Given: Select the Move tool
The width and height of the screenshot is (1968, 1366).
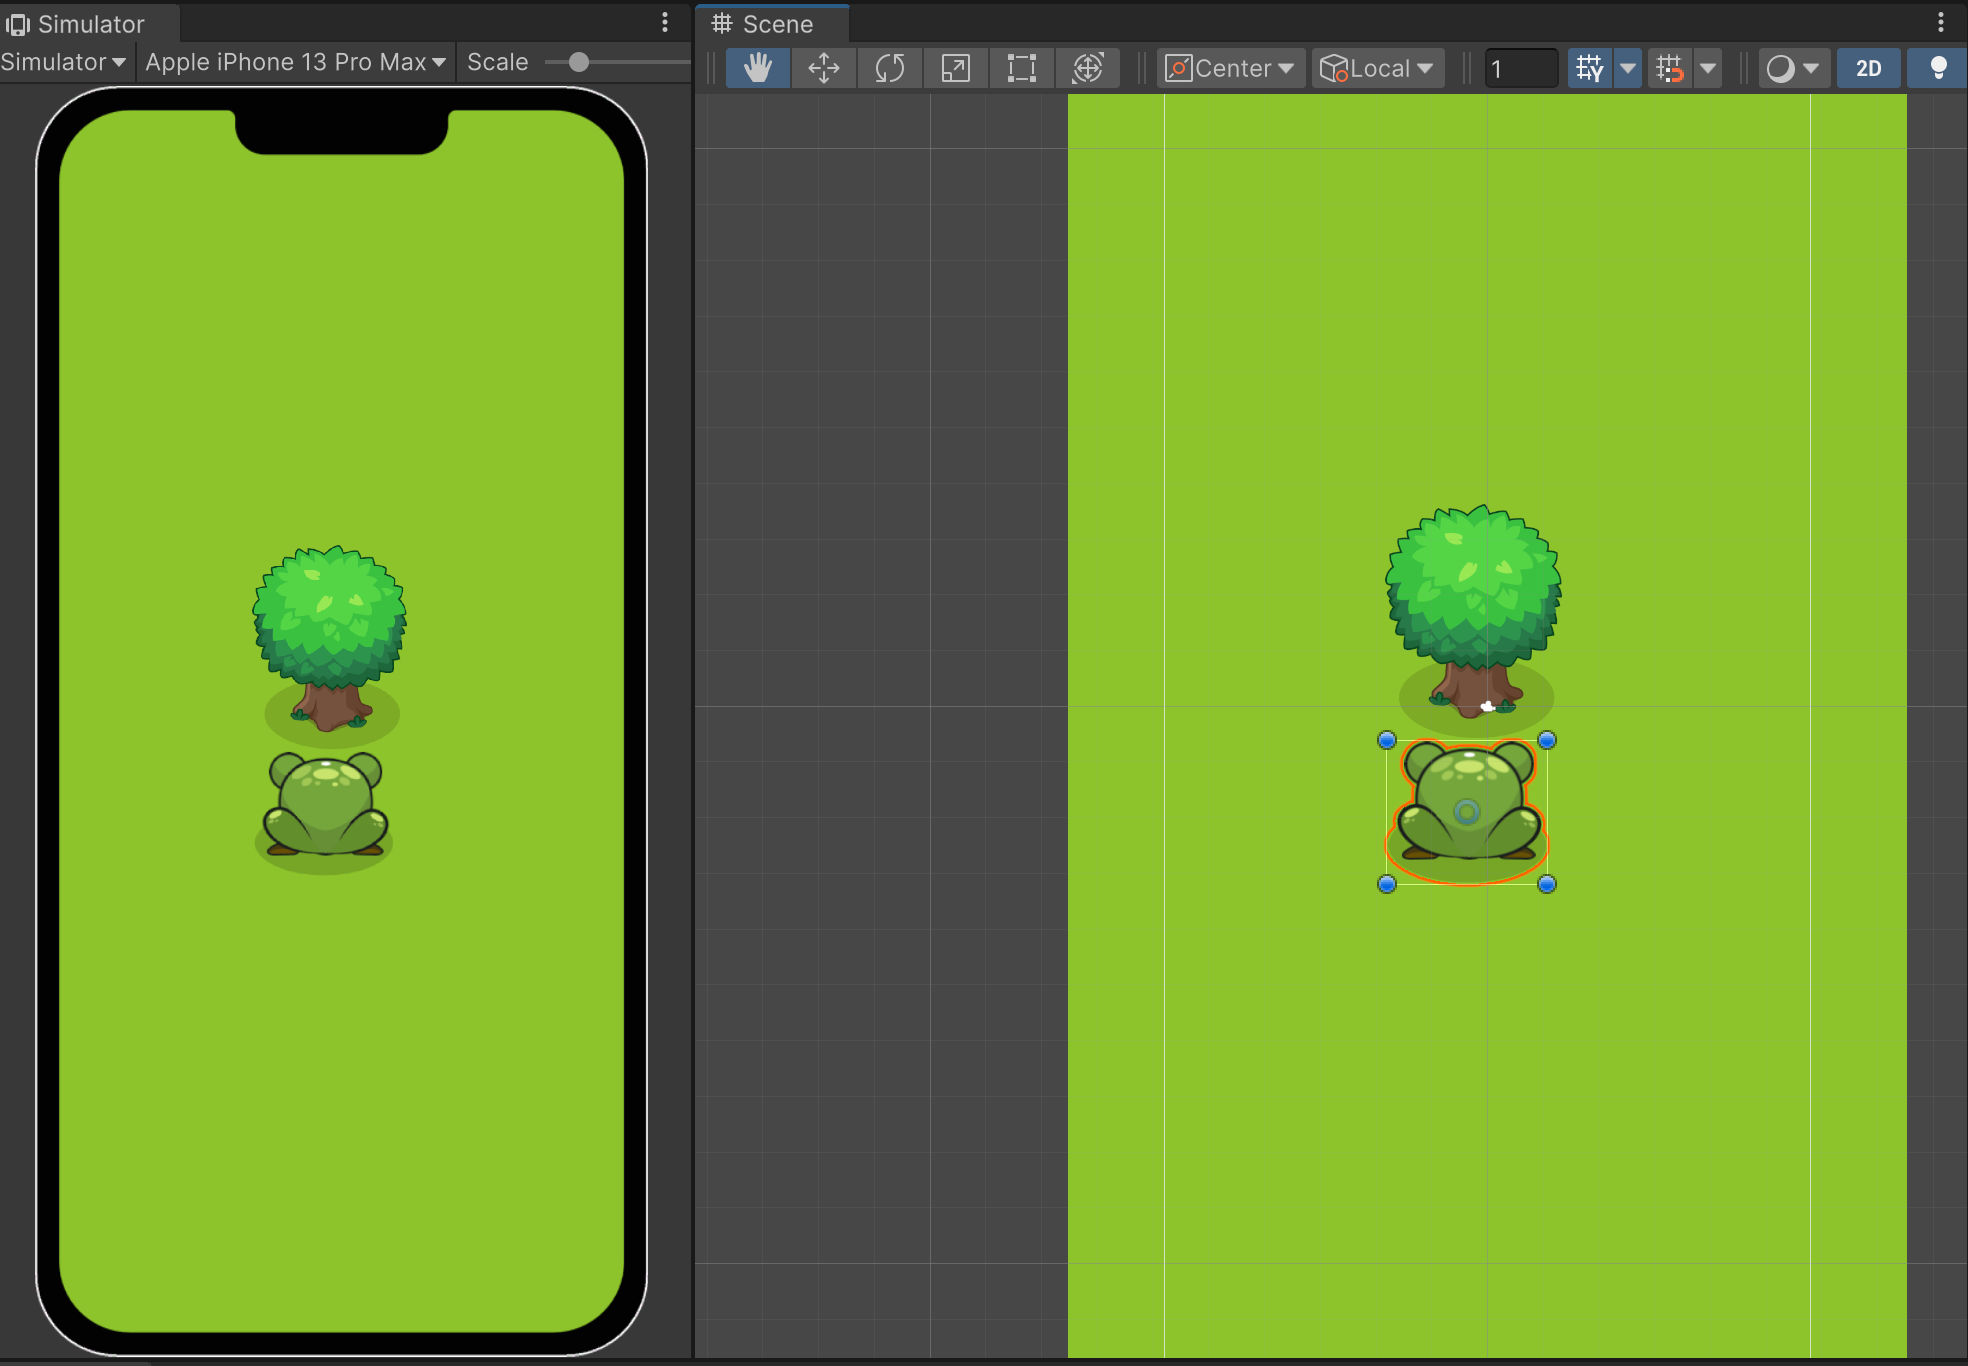Looking at the screenshot, I should [x=823, y=68].
